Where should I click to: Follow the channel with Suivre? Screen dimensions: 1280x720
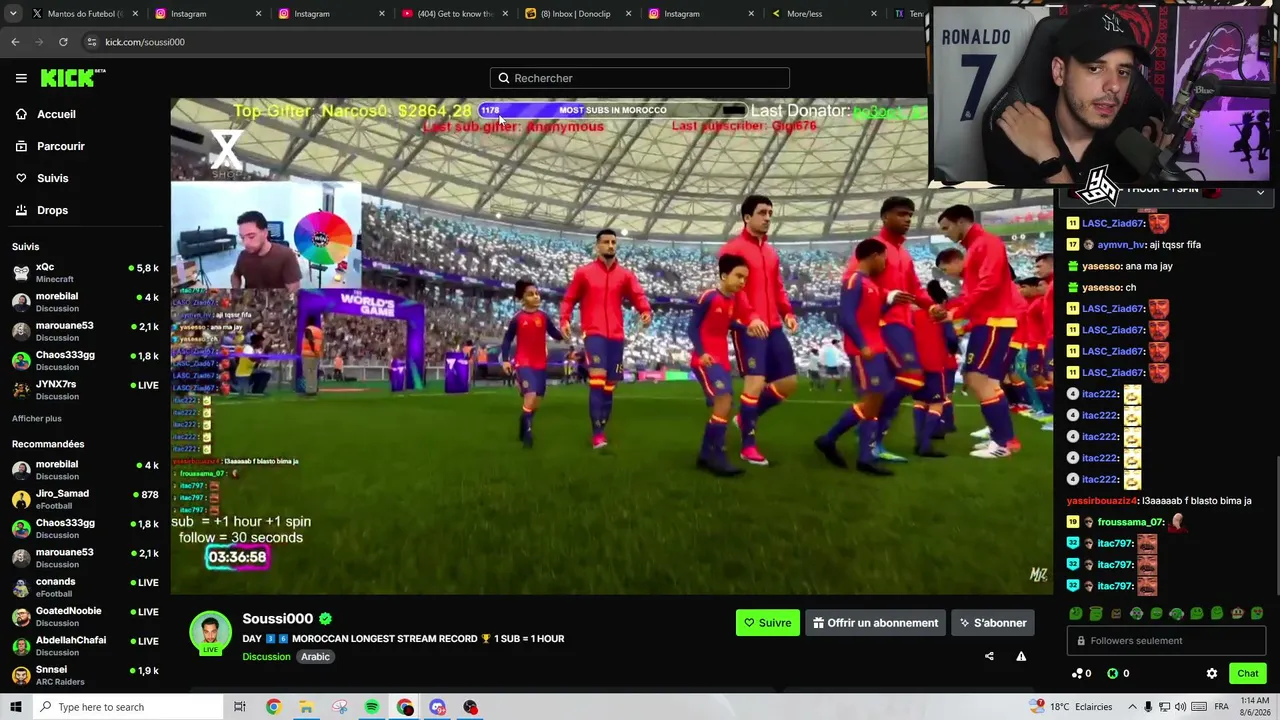coord(767,623)
